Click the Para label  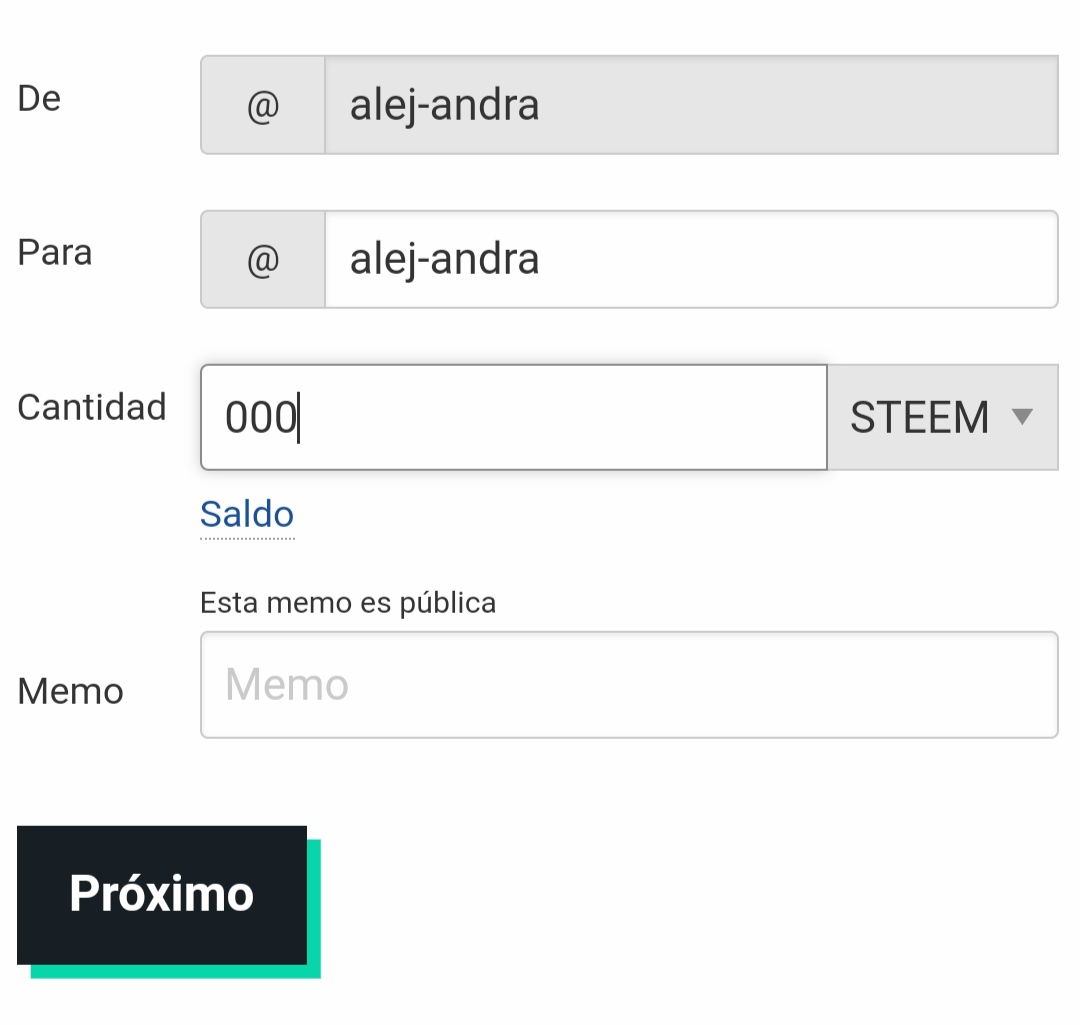point(55,252)
